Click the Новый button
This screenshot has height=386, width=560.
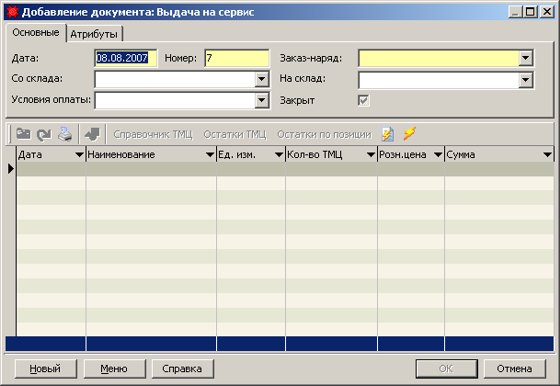[x=46, y=369]
